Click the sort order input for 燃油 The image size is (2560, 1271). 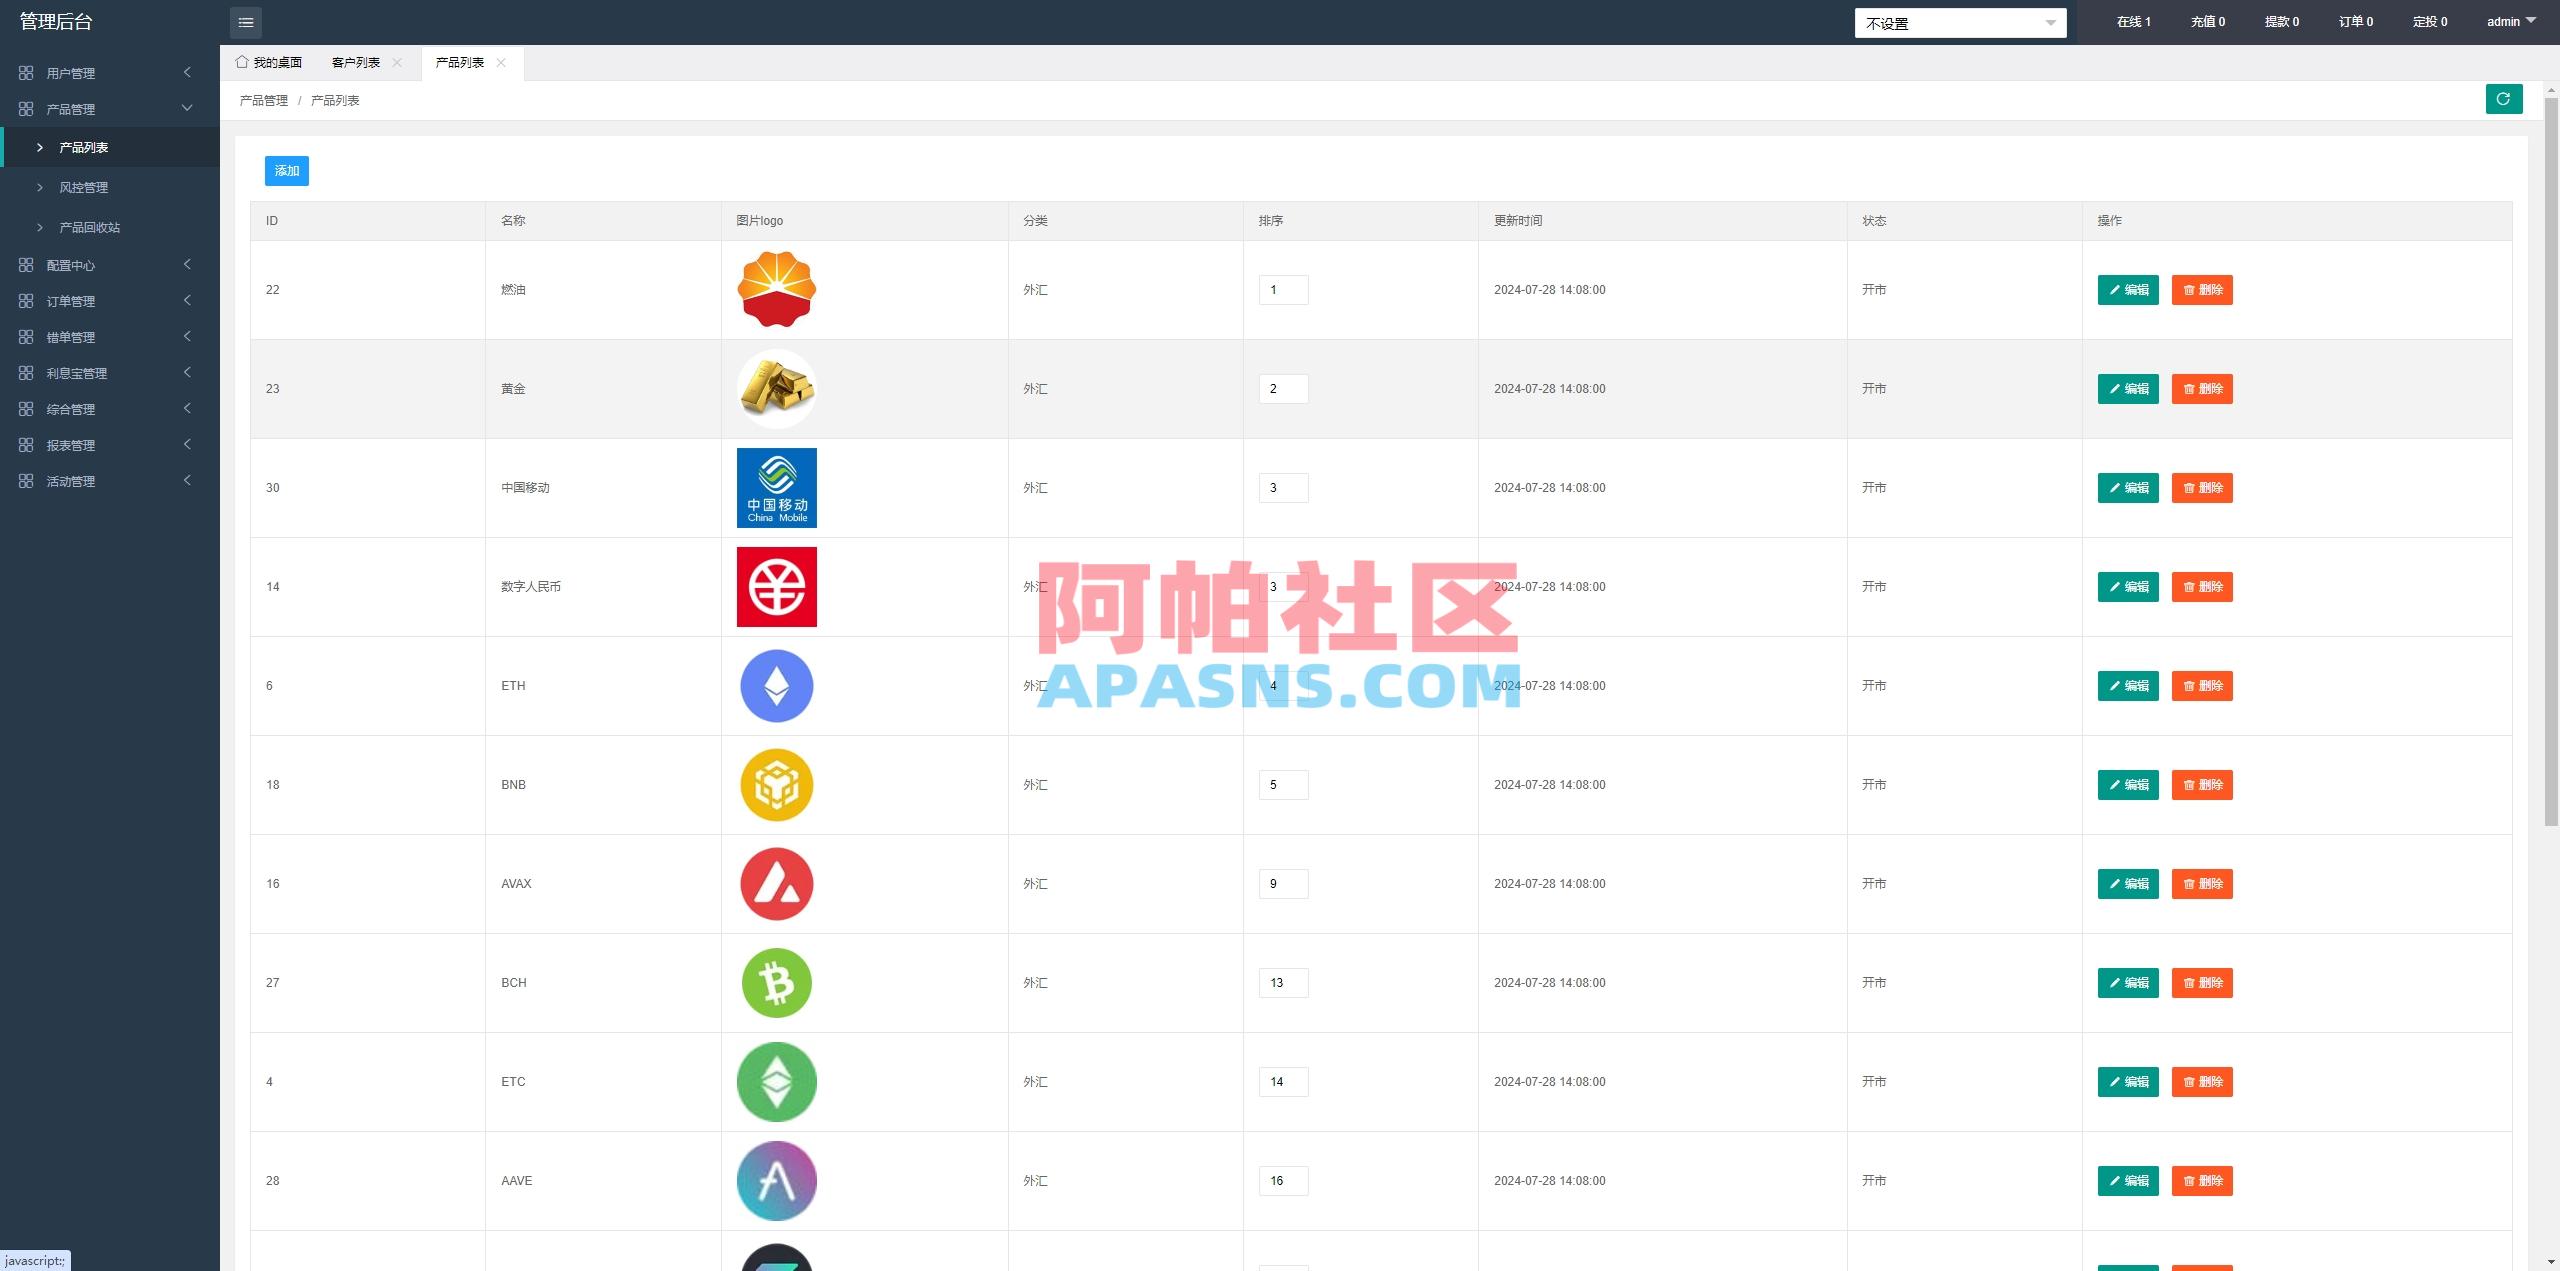[1284, 289]
